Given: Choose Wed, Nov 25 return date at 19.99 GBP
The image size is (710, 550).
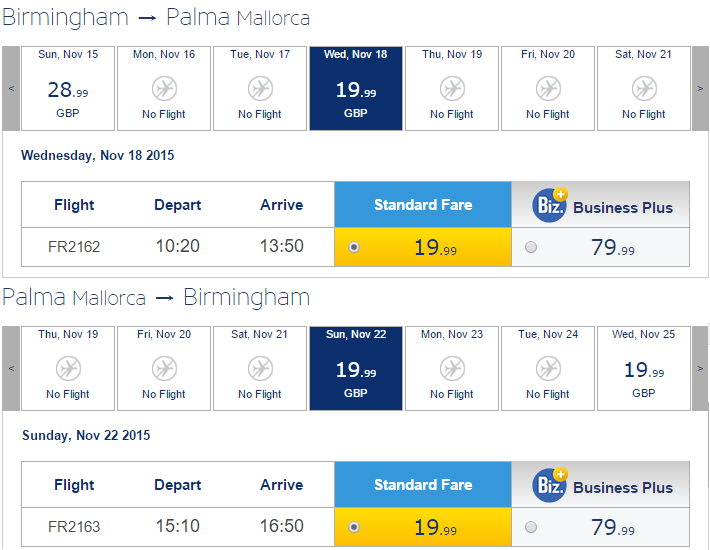Looking at the screenshot, I should (x=644, y=368).
